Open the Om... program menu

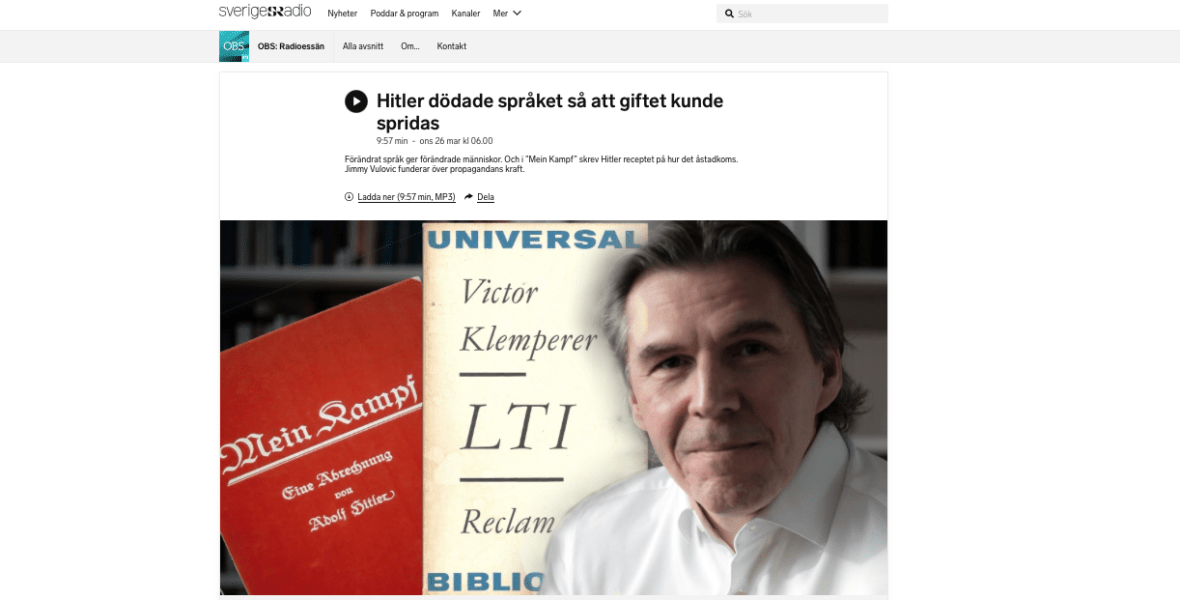[410, 47]
